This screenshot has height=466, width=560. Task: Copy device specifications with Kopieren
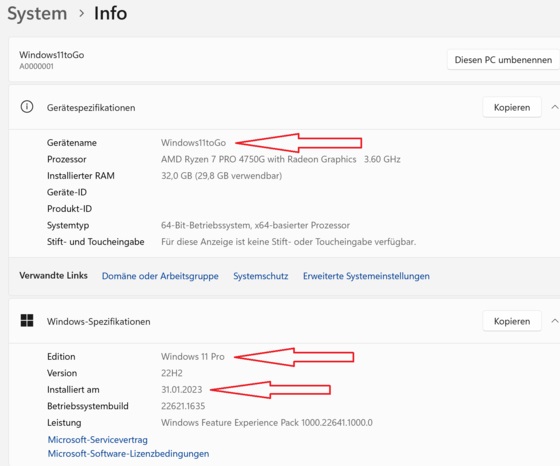point(512,107)
